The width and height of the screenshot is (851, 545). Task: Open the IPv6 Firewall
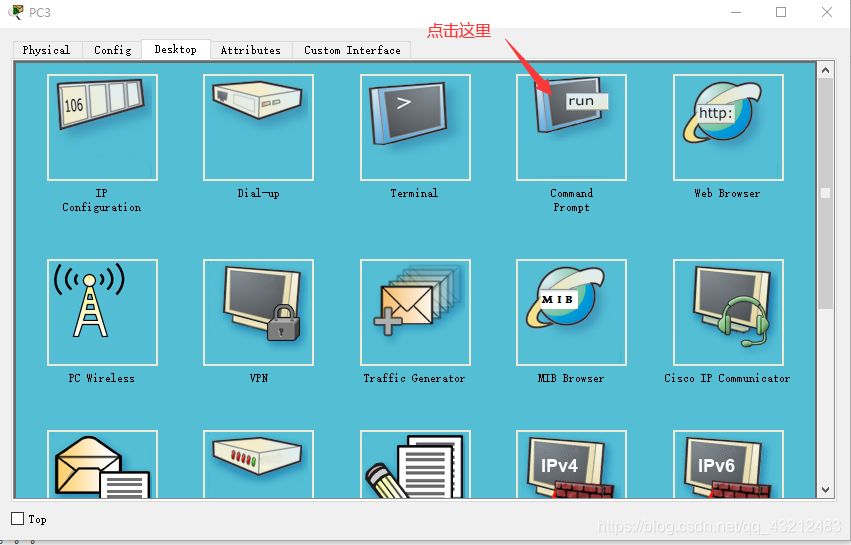[728, 464]
